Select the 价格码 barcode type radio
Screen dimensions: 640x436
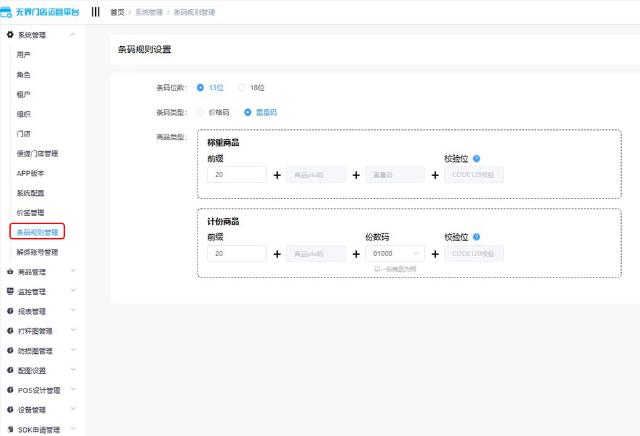(x=200, y=112)
